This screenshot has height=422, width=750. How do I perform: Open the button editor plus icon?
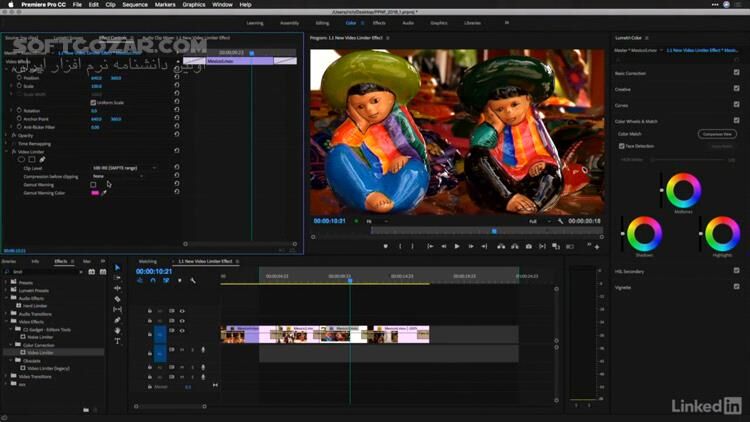tap(597, 247)
